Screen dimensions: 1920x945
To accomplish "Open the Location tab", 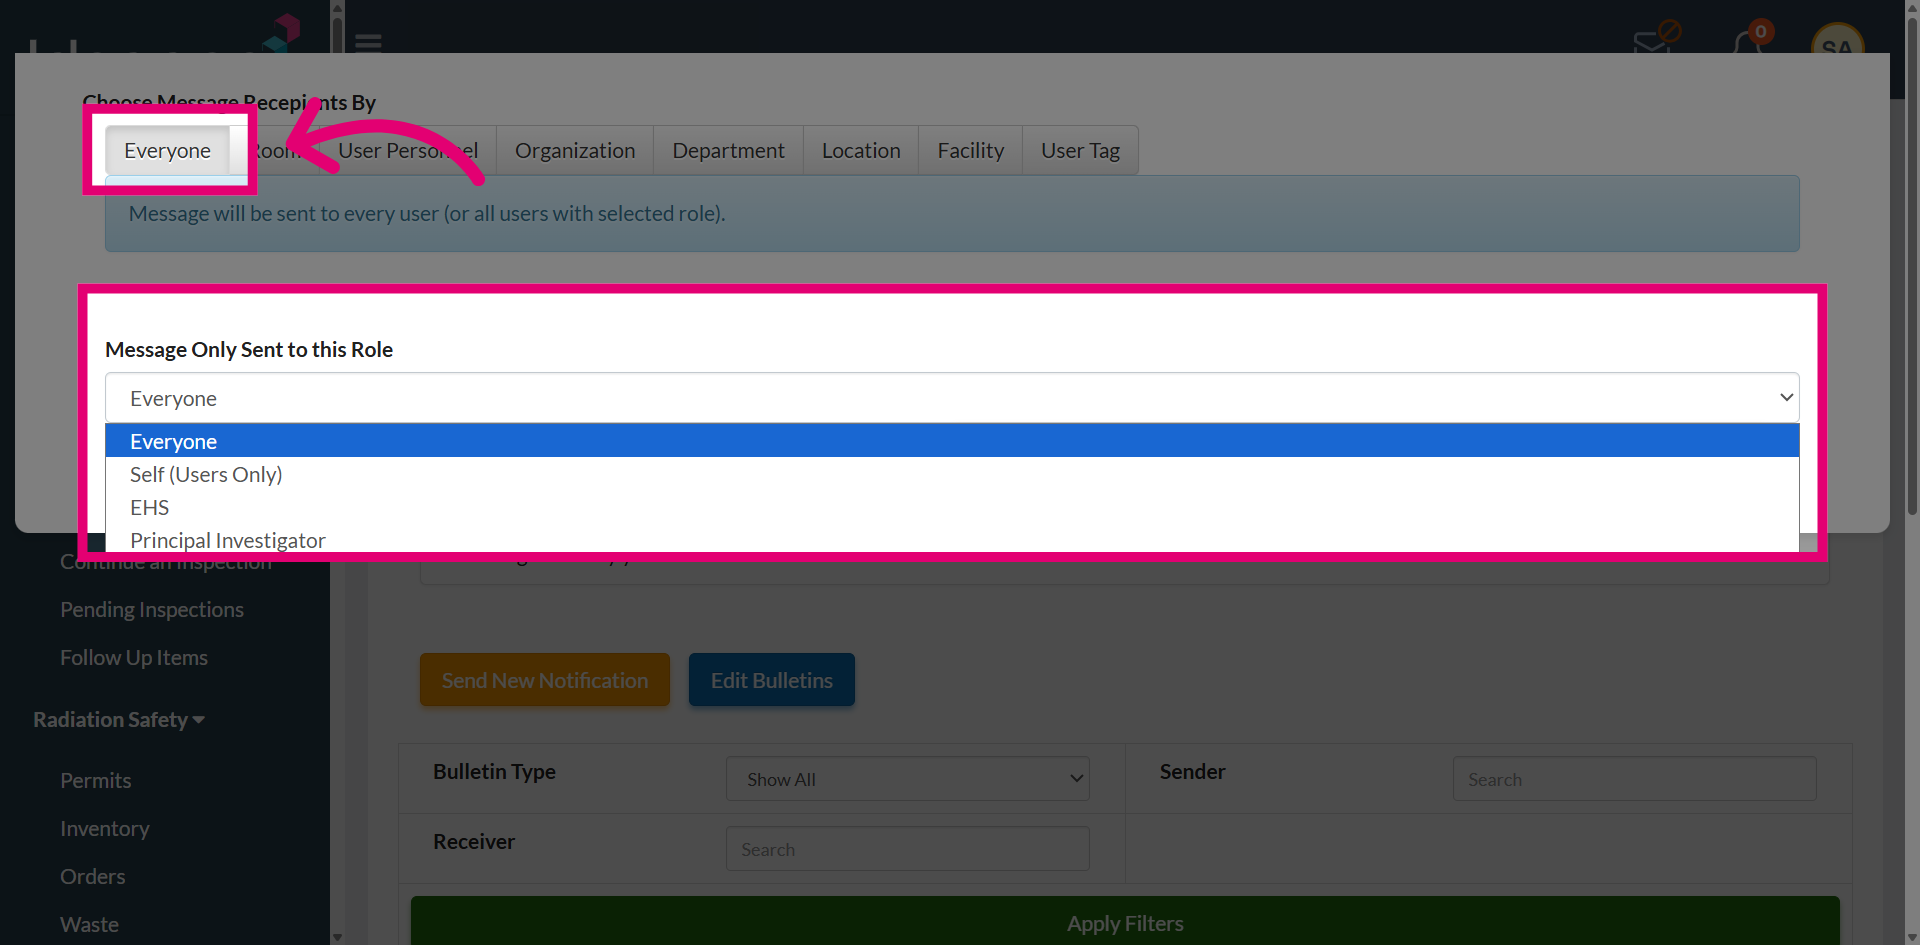I will point(861,150).
